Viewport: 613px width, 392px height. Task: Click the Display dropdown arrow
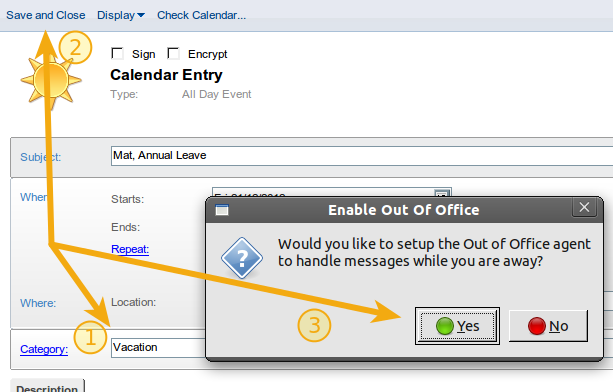coord(141,15)
